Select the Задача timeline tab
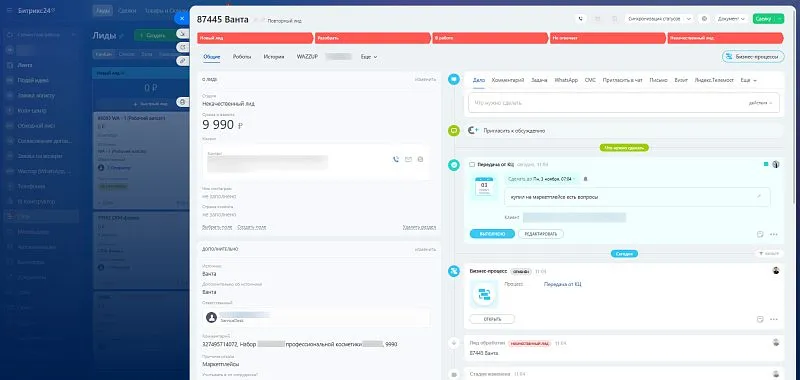The width and height of the screenshot is (800, 380). click(539, 81)
